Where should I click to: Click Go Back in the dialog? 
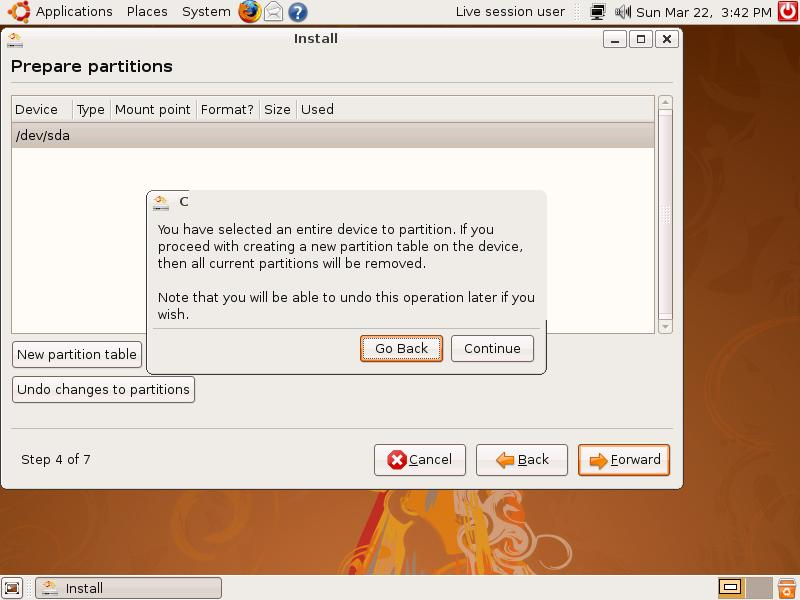coord(401,348)
